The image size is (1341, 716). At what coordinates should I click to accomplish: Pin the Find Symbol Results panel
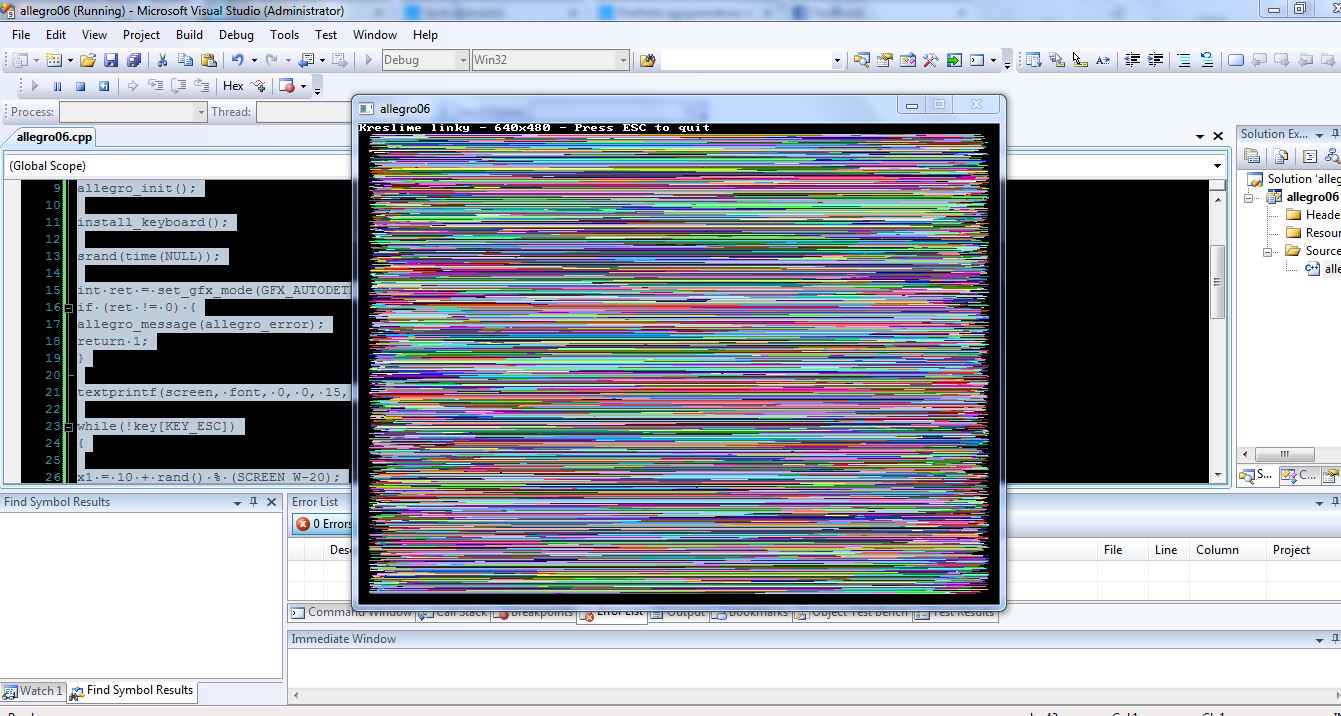[x=254, y=502]
